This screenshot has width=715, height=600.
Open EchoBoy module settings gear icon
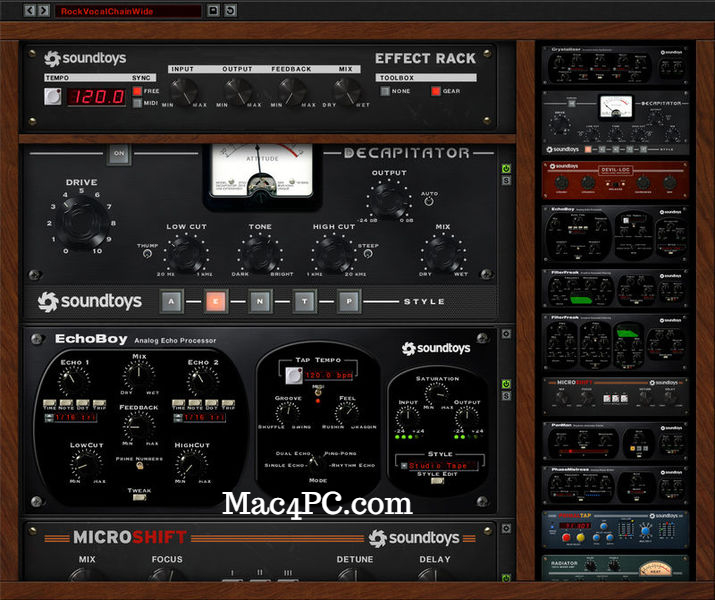(506, 334)
